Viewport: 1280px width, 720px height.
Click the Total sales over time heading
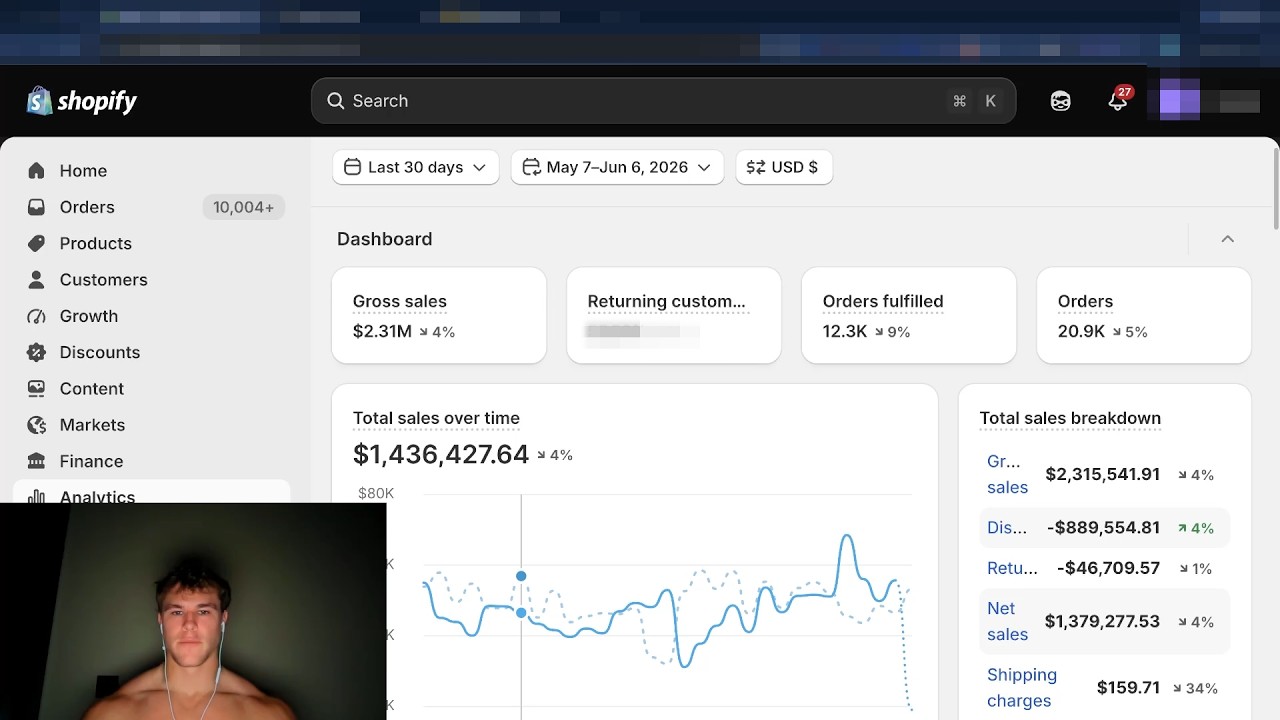(x=436, y=418)
